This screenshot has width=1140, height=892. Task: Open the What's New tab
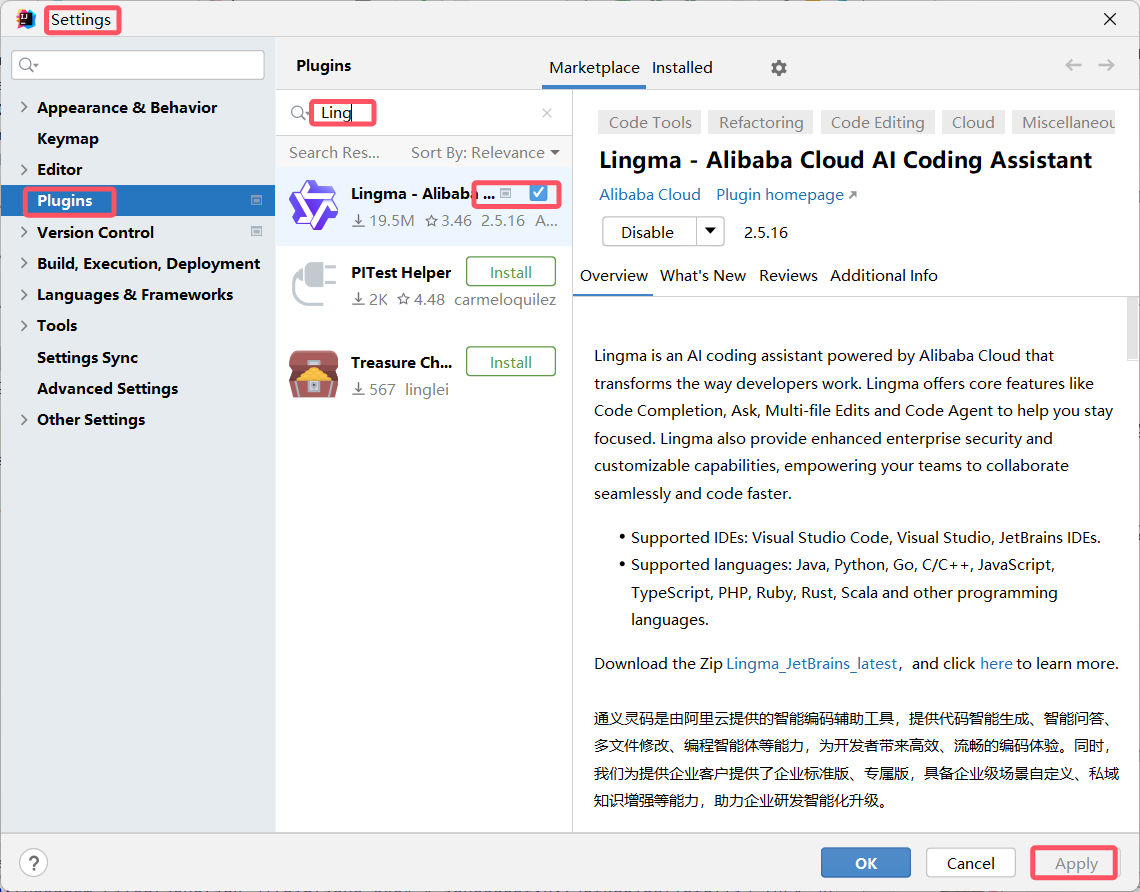(702, 276)
